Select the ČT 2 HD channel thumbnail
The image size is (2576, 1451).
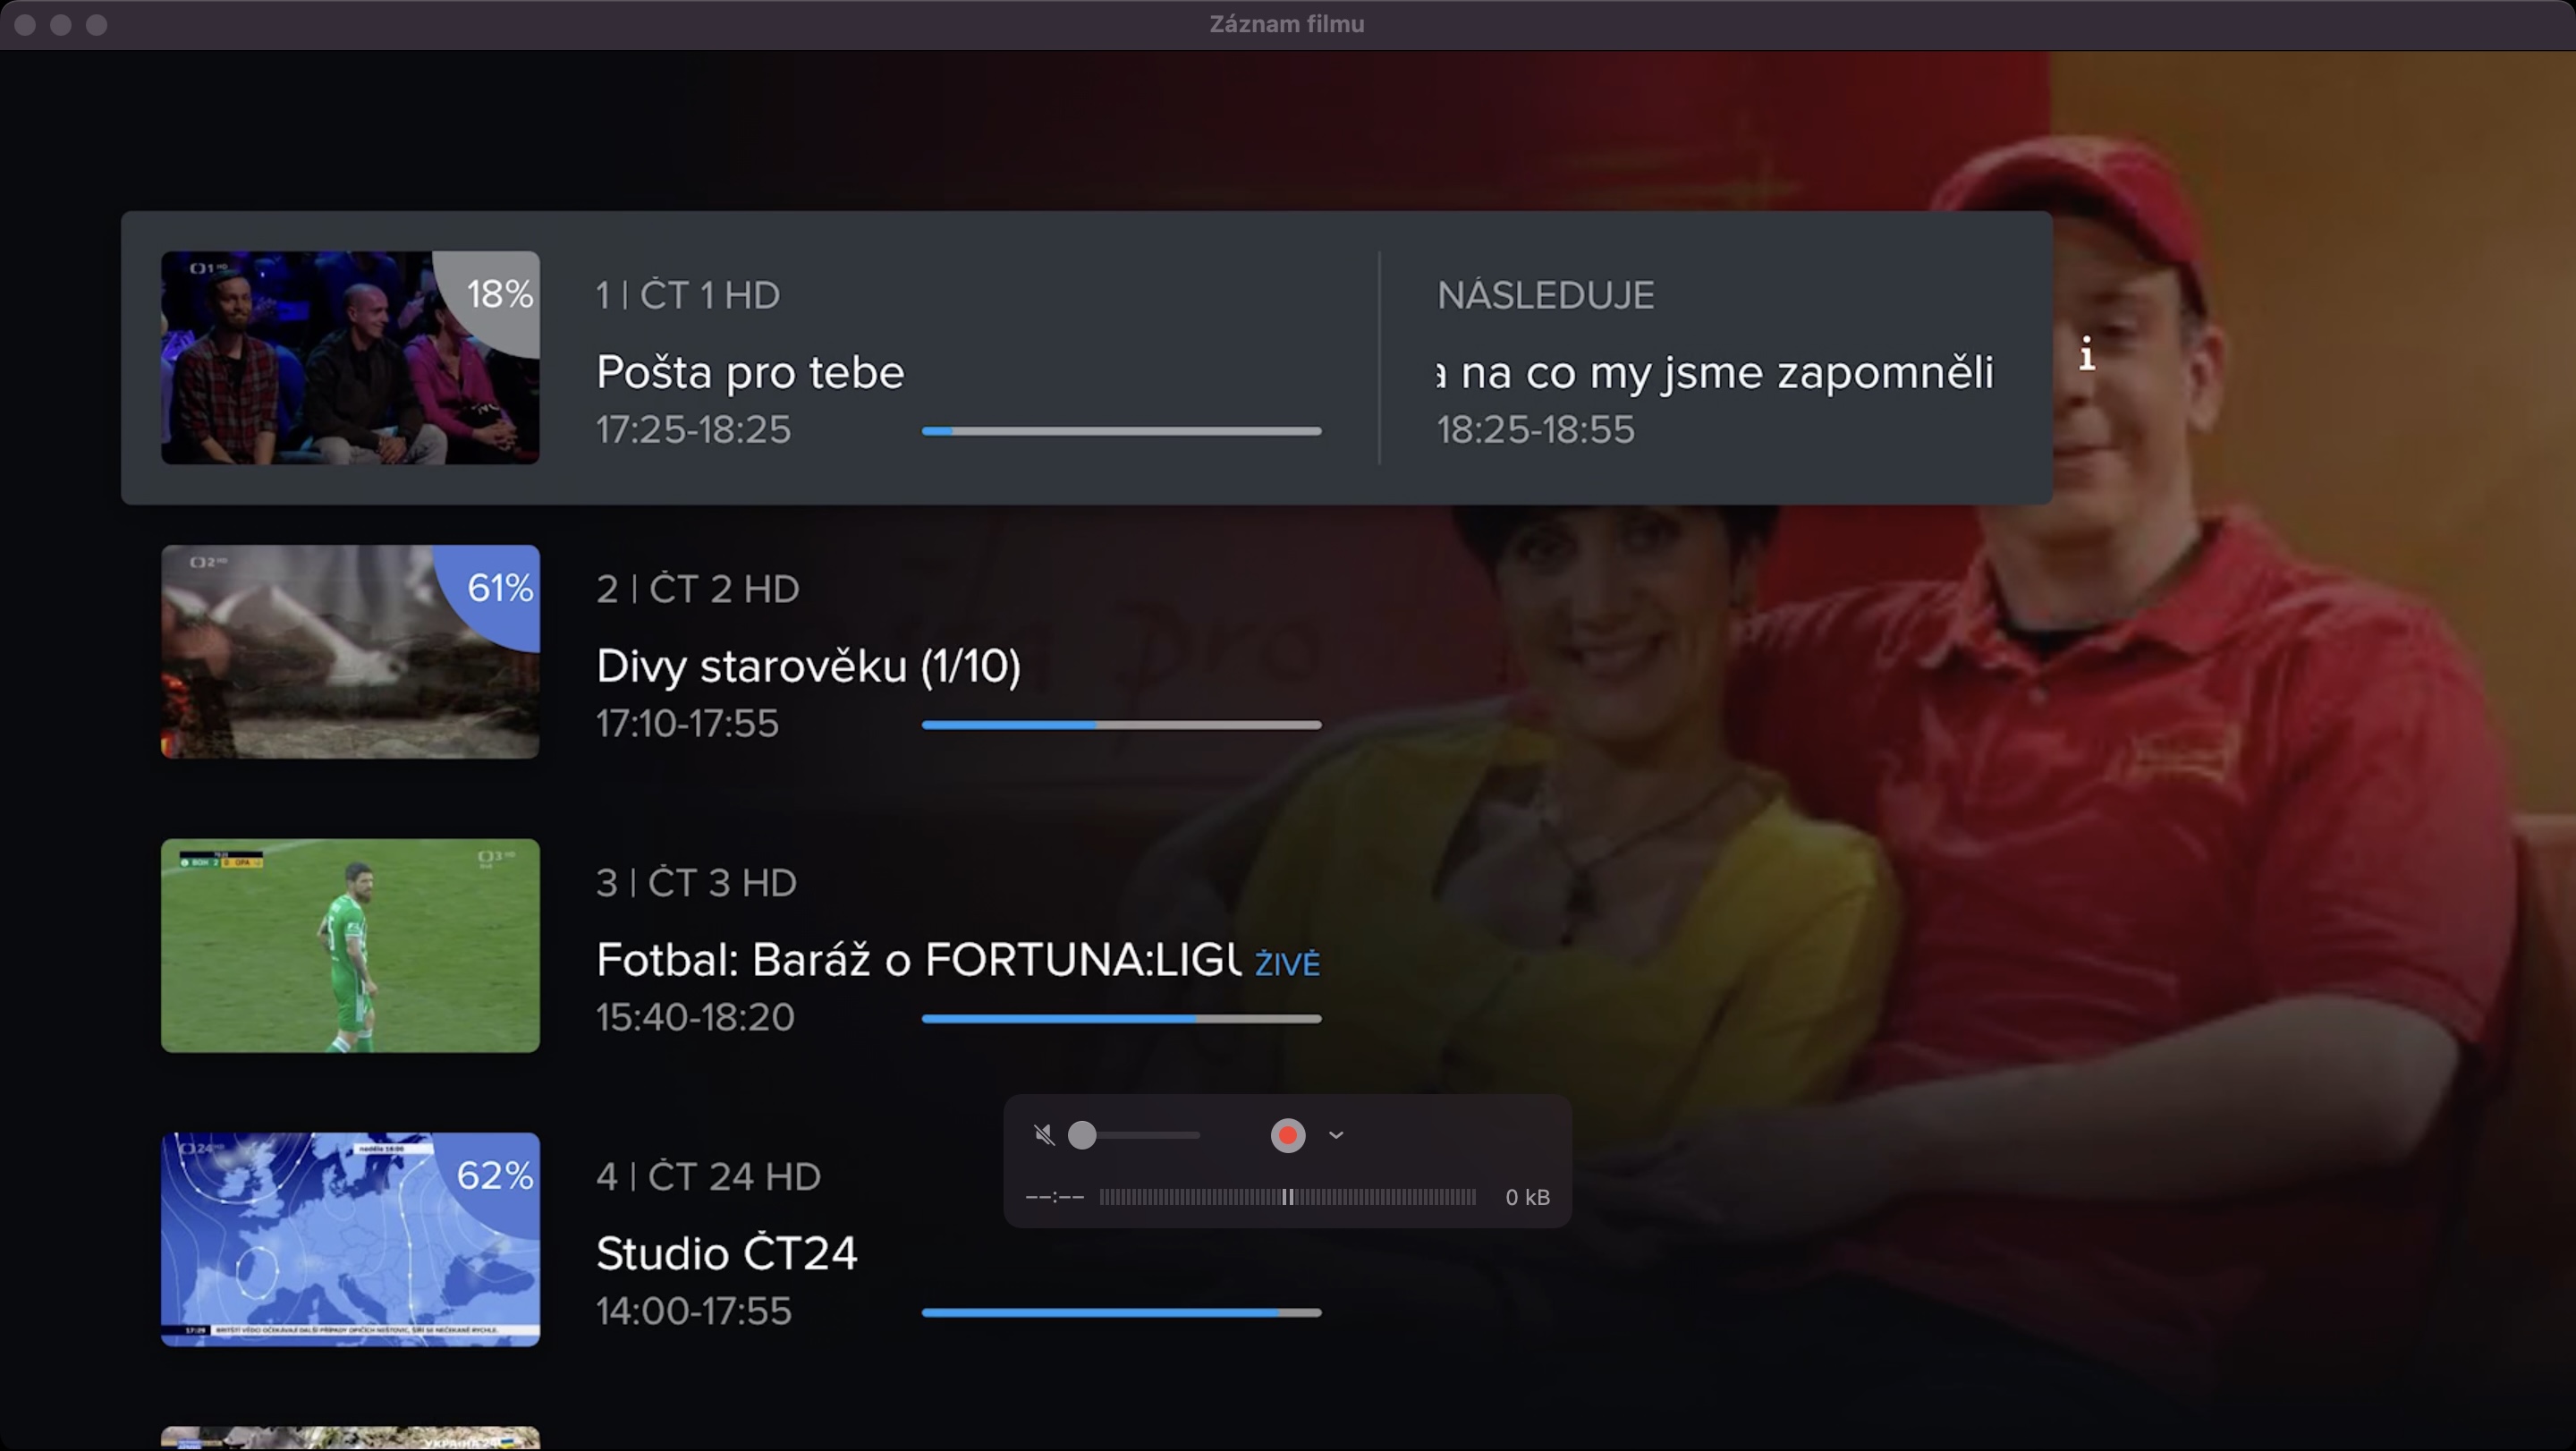(x=350, y=651)
